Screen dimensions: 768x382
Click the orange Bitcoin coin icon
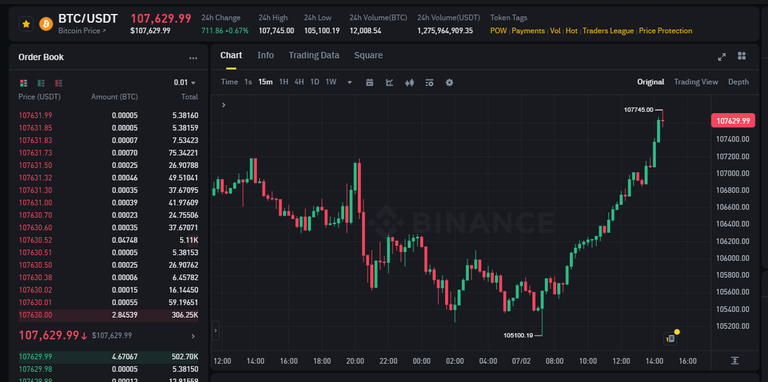46,24
